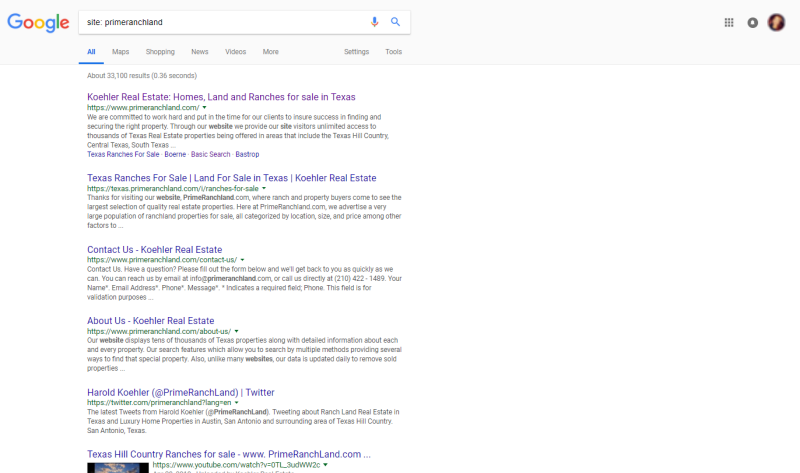Open the Google apps grid

729,22
